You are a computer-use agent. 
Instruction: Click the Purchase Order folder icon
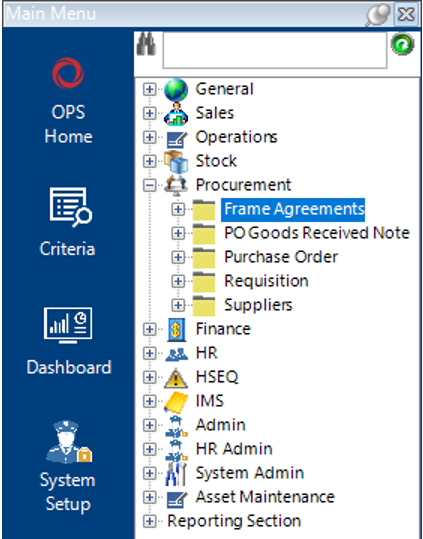204,258
